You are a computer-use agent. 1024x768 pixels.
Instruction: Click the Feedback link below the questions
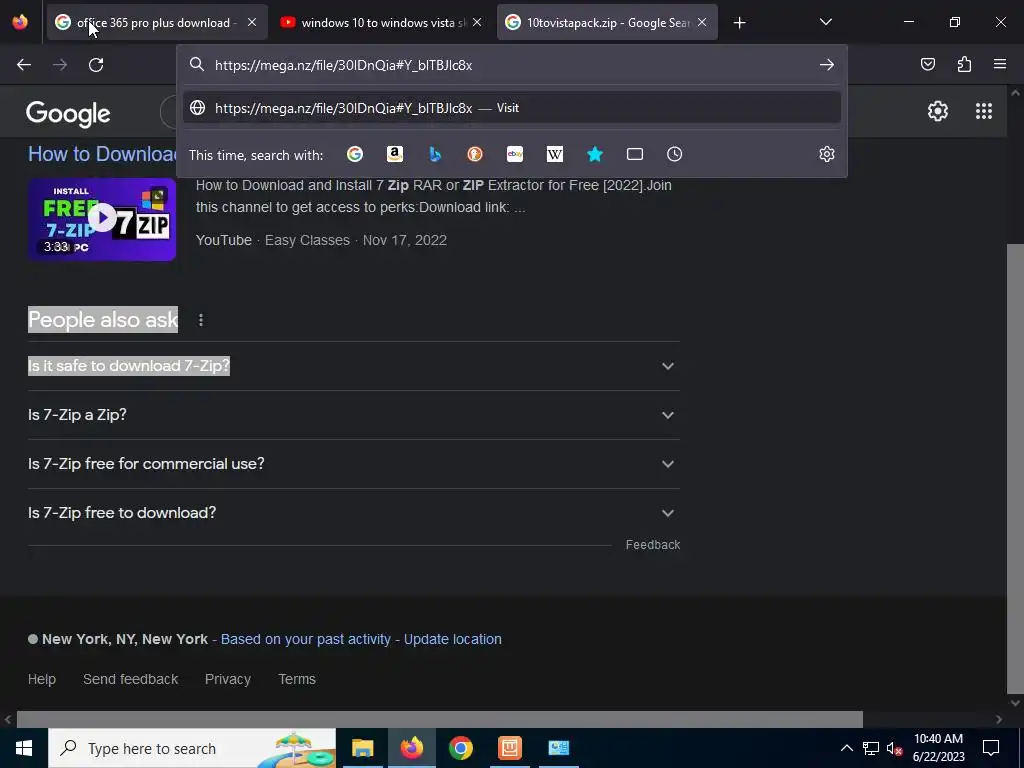pos(653,545)
